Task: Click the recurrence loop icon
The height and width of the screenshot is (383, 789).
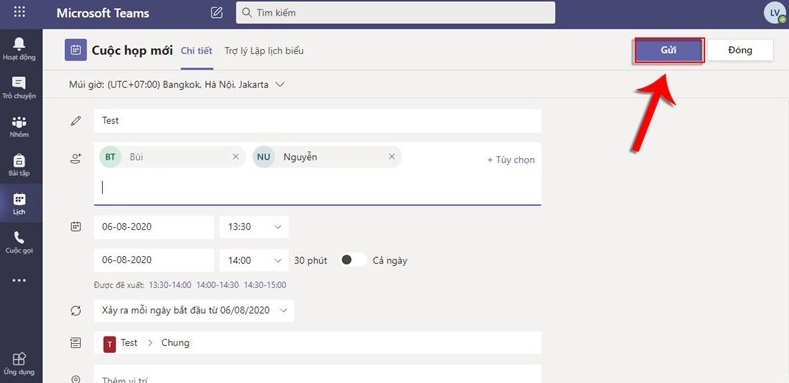Action: 75,311
